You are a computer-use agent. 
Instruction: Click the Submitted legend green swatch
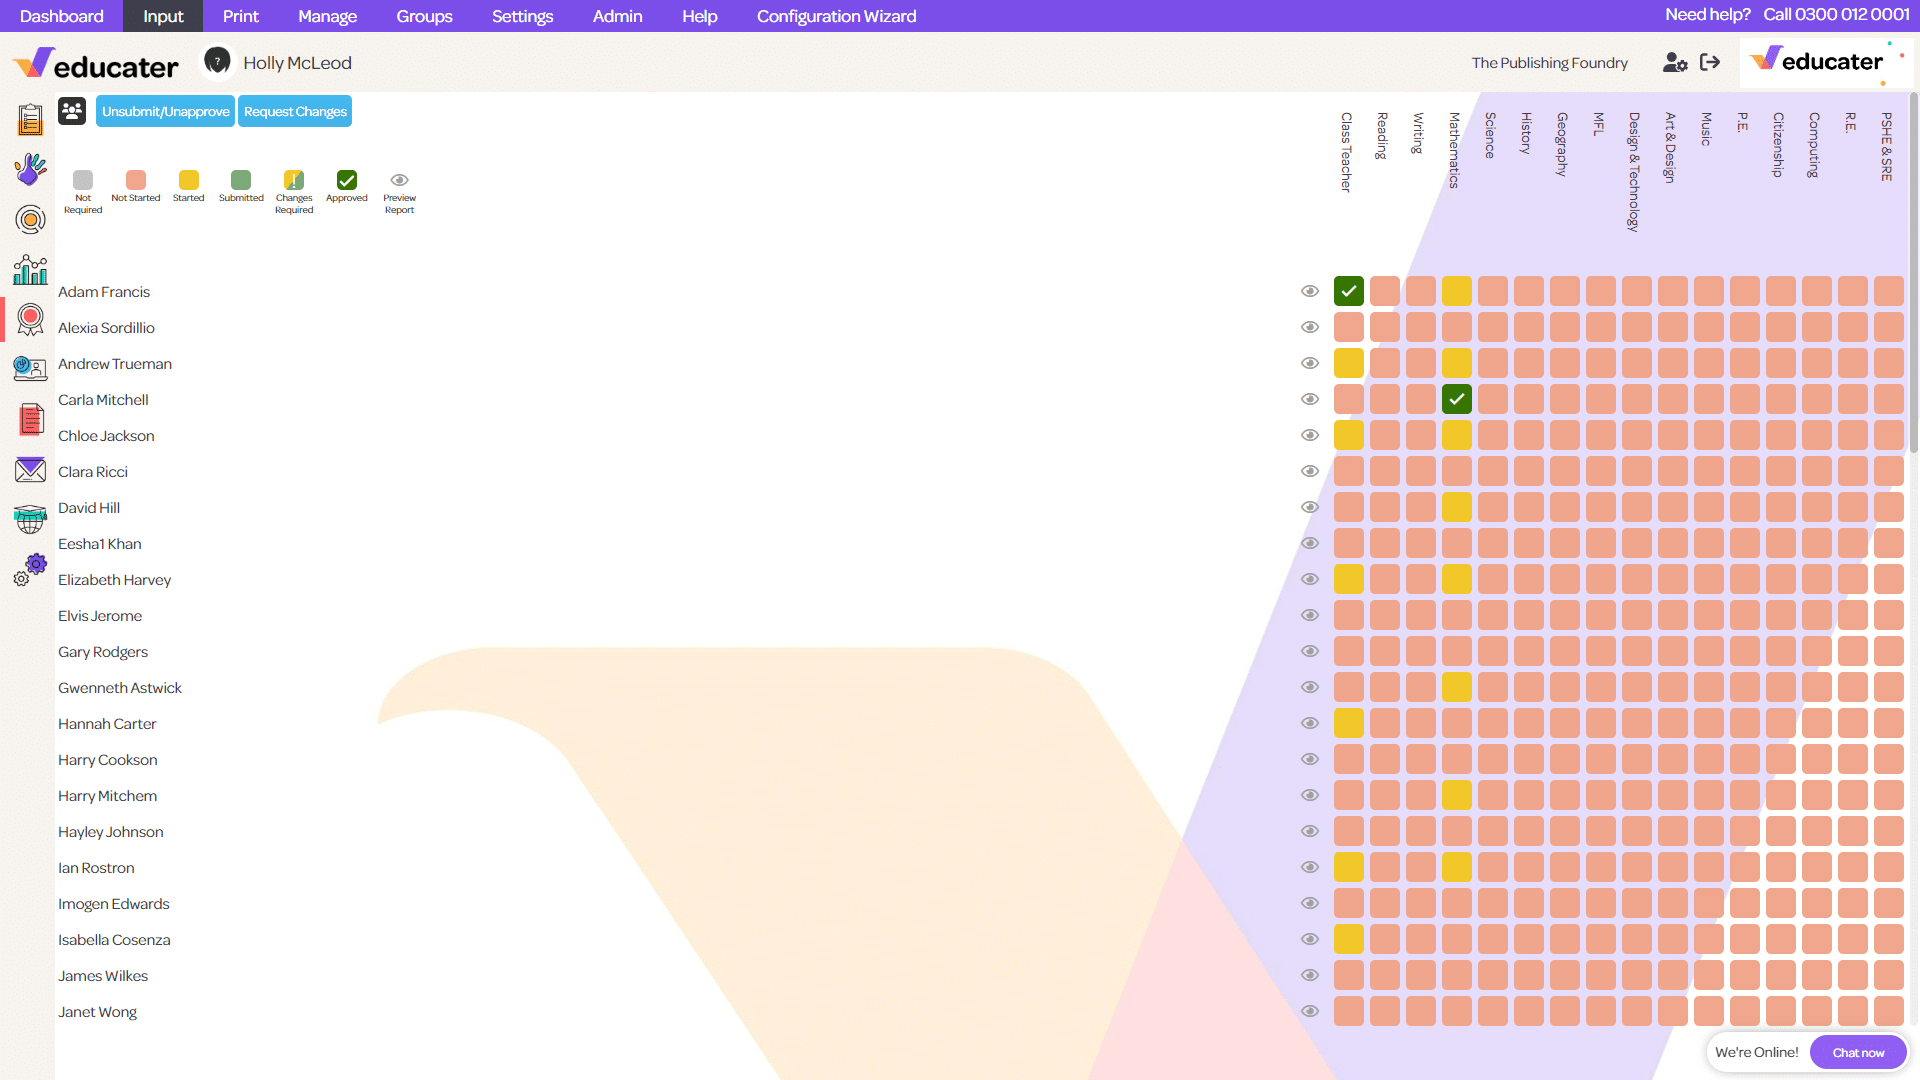point(241,180)
